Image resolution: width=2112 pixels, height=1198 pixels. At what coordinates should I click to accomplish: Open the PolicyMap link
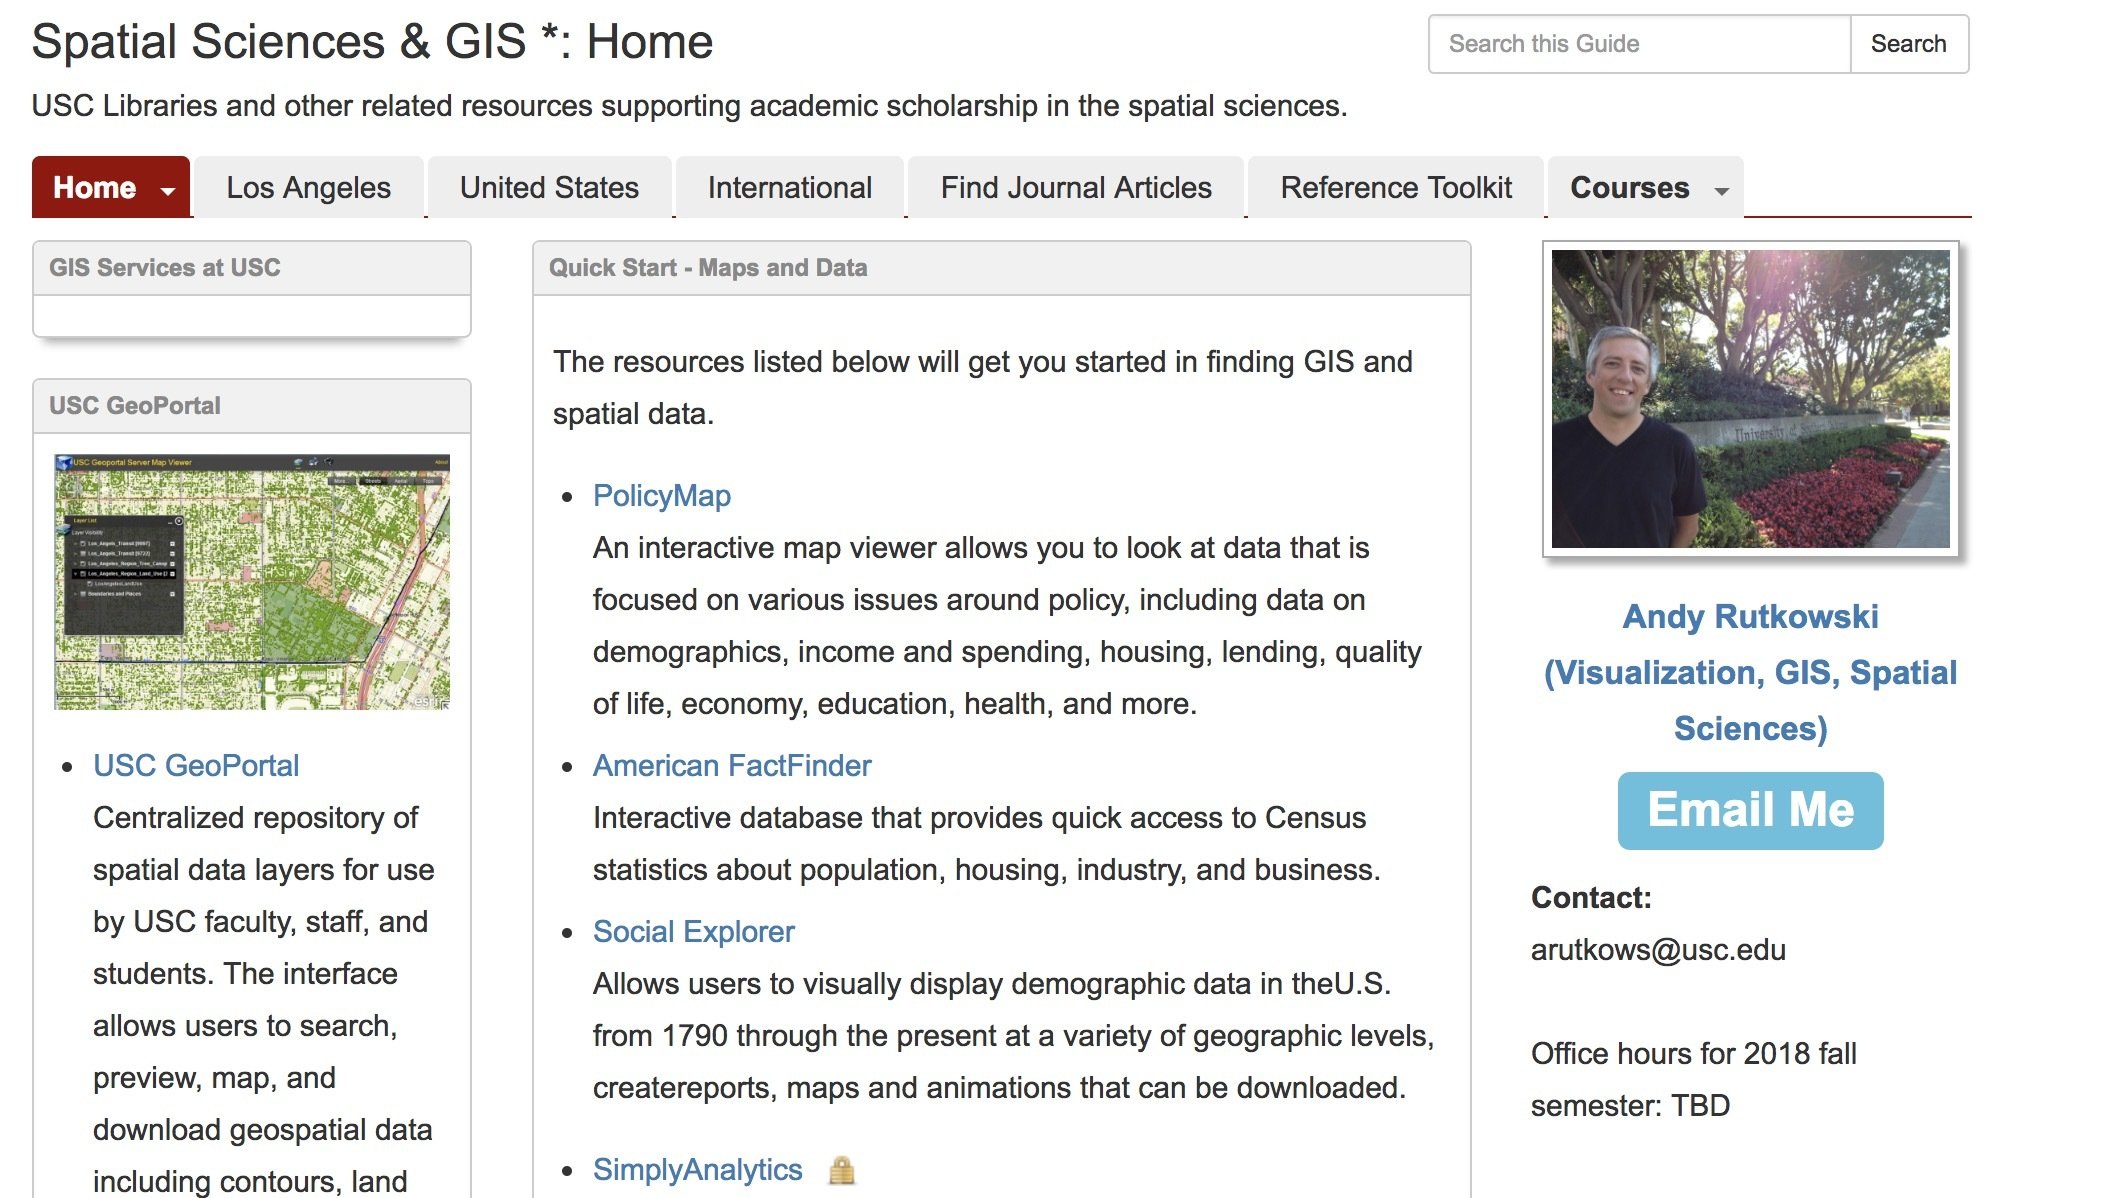pos(661,496)
